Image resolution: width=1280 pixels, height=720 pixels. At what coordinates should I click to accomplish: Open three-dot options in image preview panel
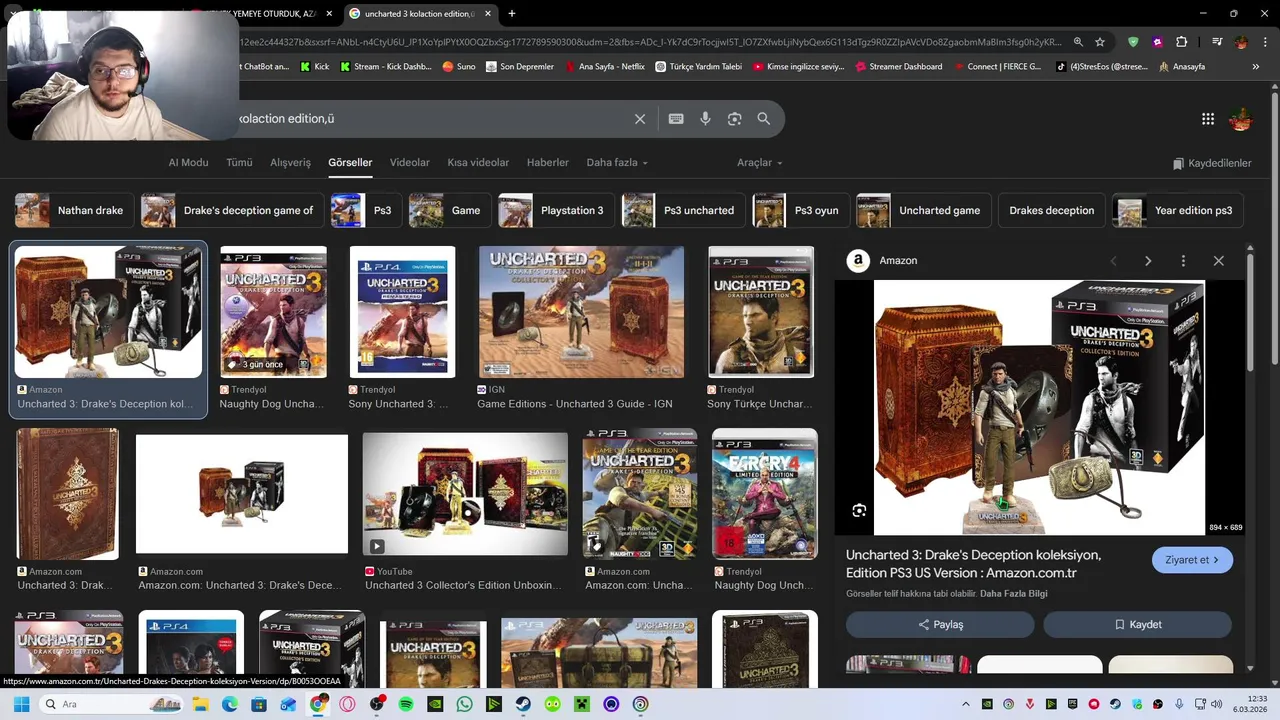pos(1183,261)
